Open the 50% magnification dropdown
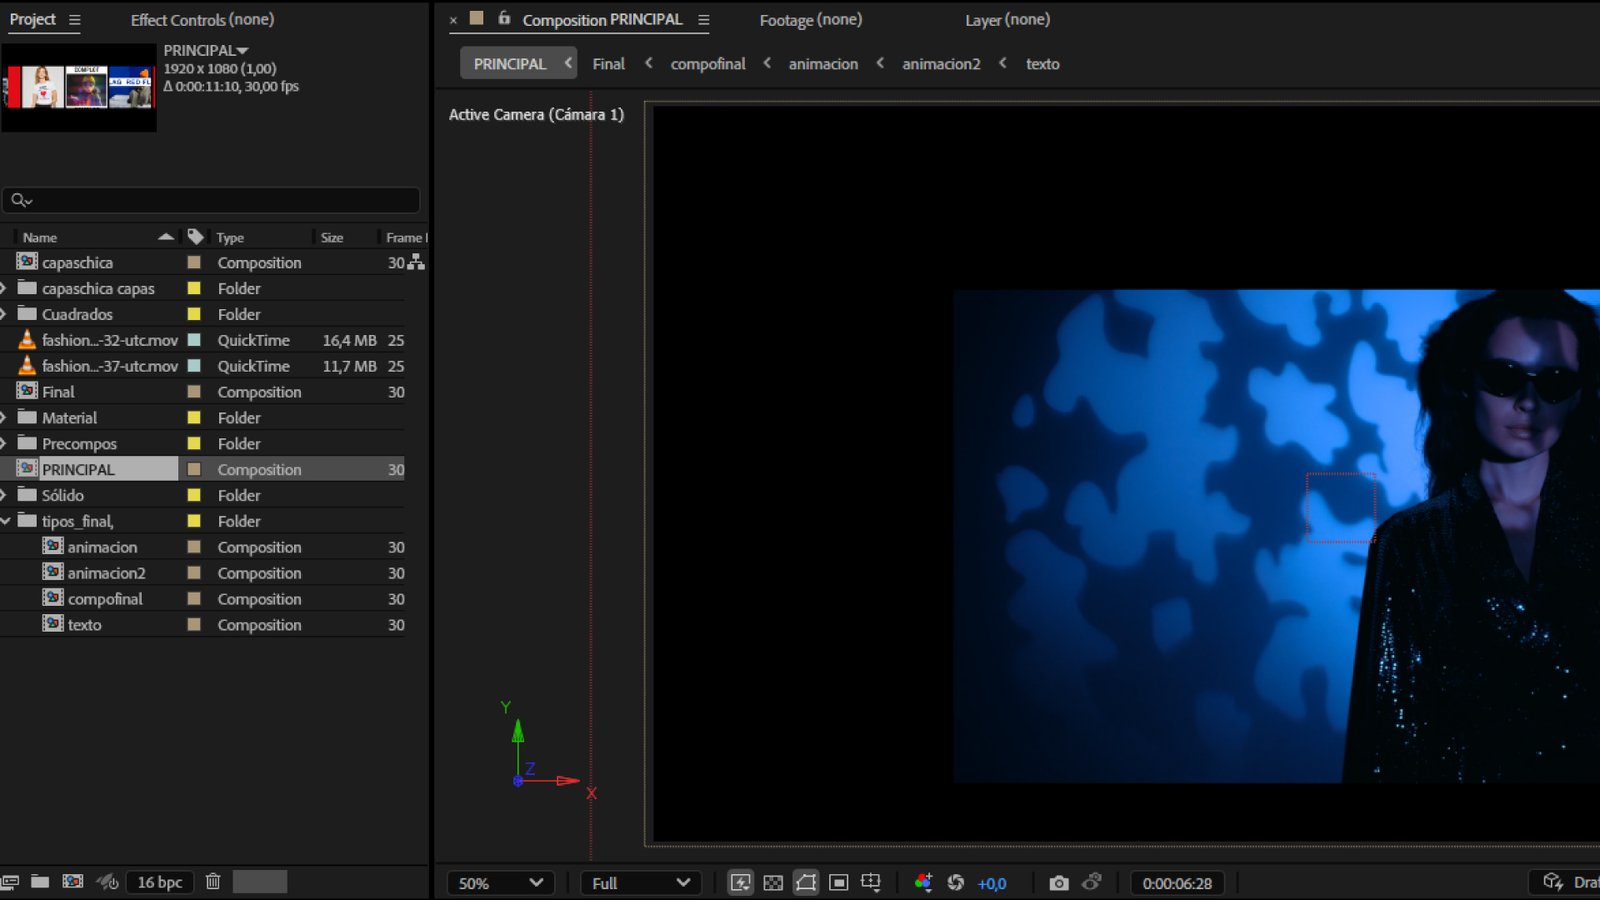The image size is (1600, 900). (x=500, y=883)
